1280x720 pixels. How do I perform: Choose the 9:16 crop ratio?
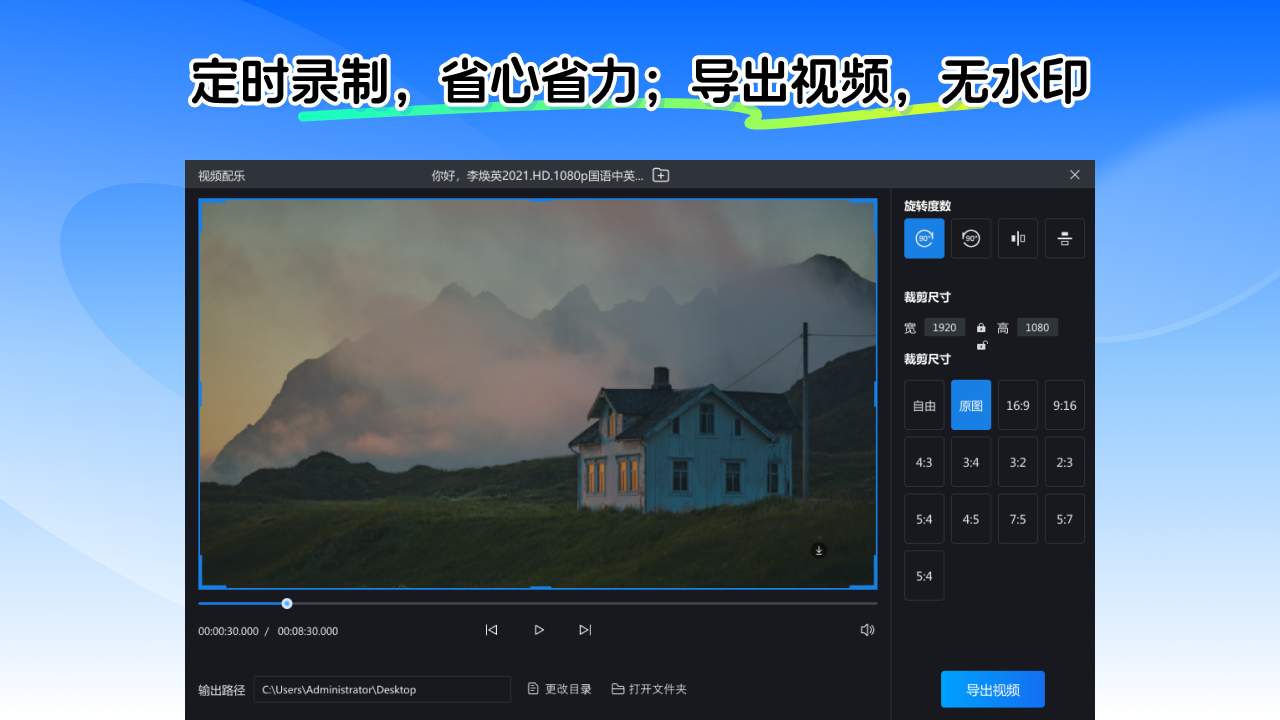1065,405
